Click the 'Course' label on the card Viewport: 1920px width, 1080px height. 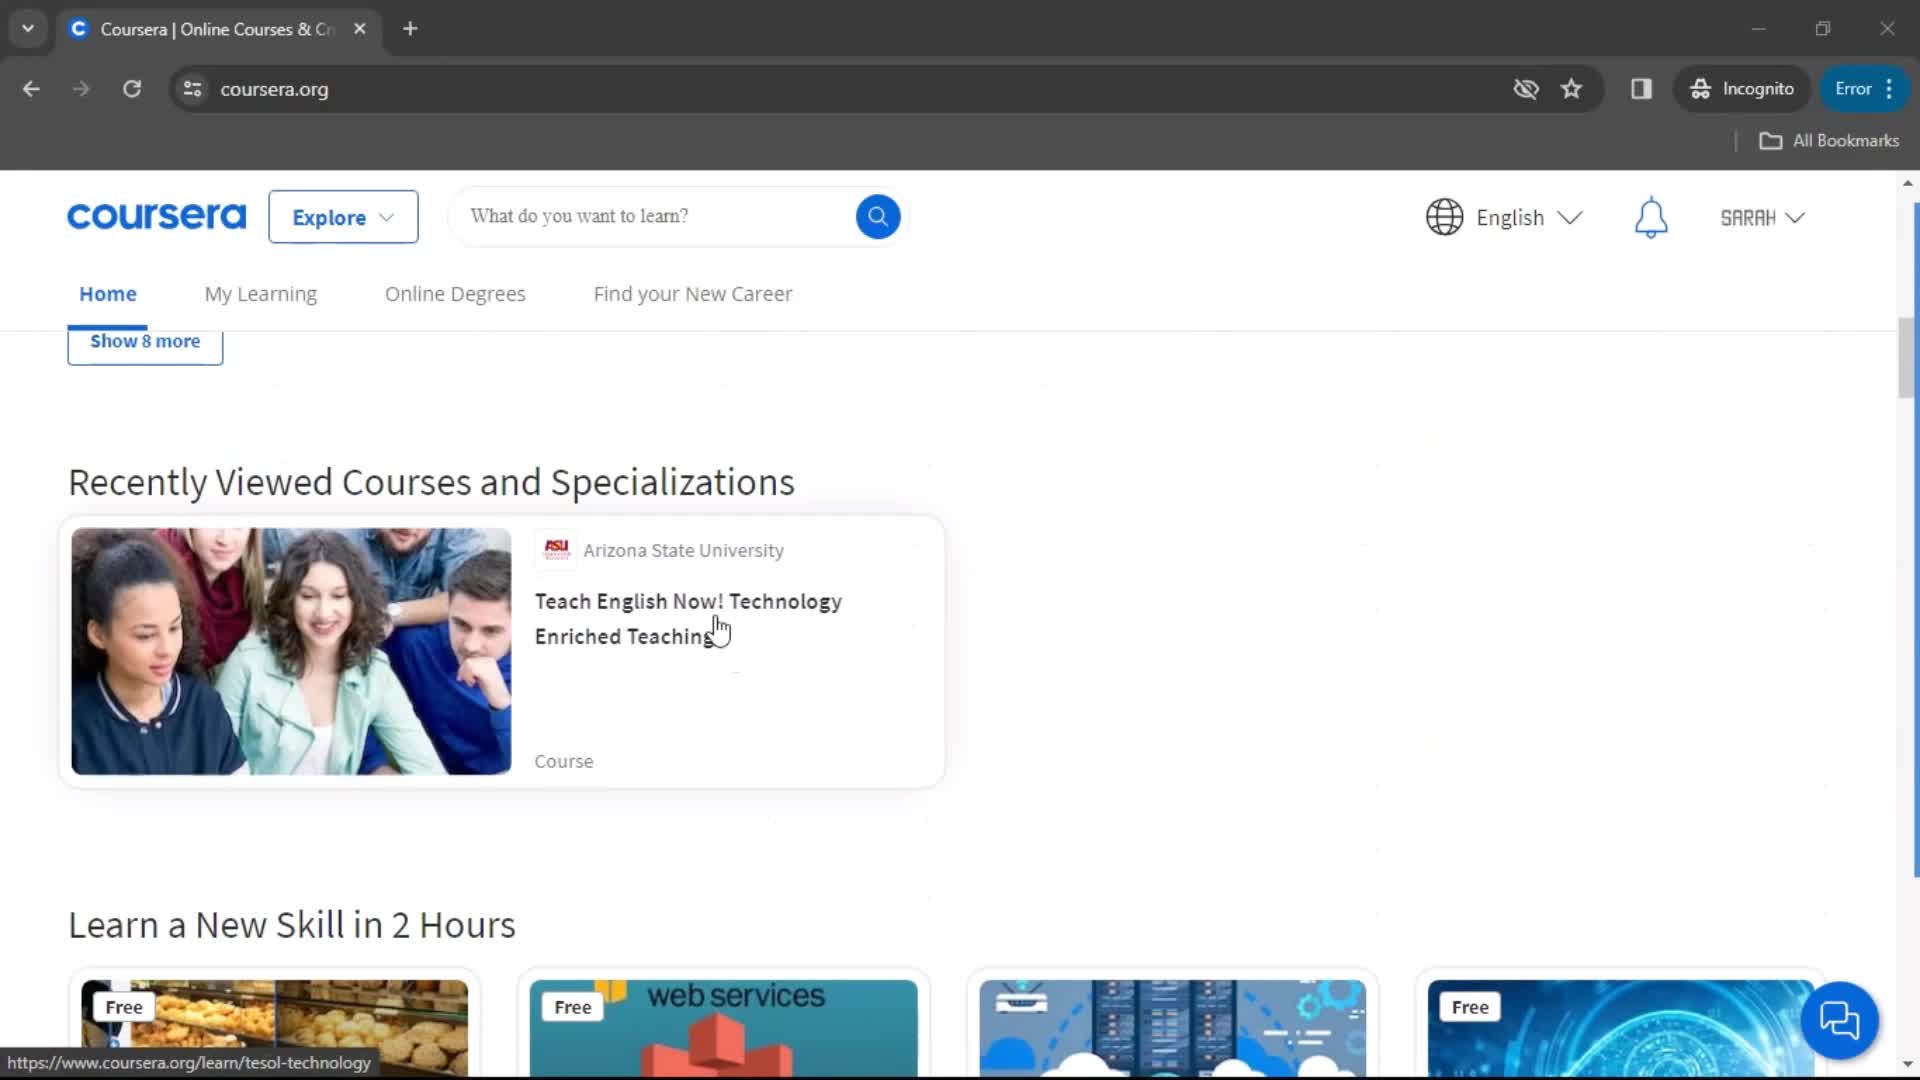564,761
